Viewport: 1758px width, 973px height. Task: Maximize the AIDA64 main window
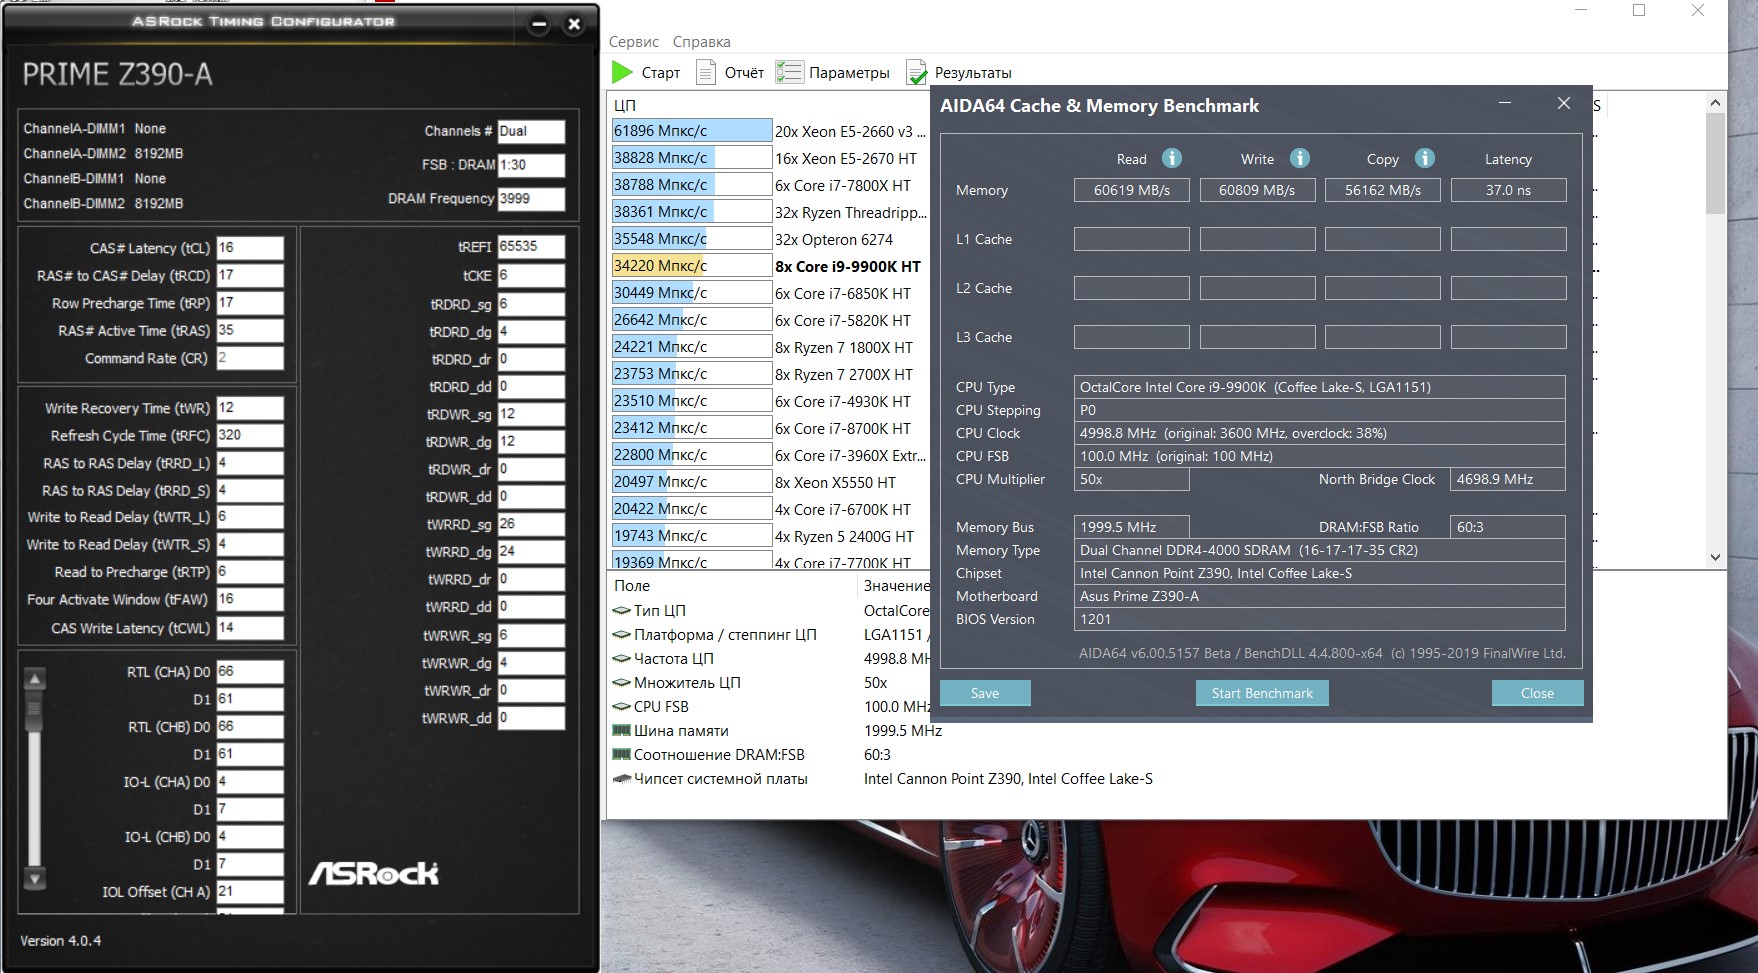(x=1639, y=10)
